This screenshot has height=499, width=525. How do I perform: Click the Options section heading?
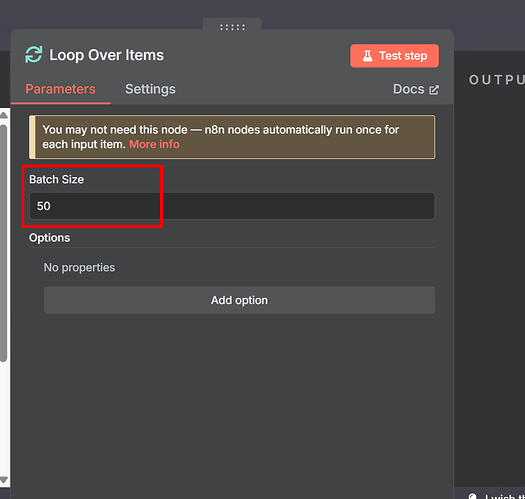pyautogui.click(x=50, y=238)
